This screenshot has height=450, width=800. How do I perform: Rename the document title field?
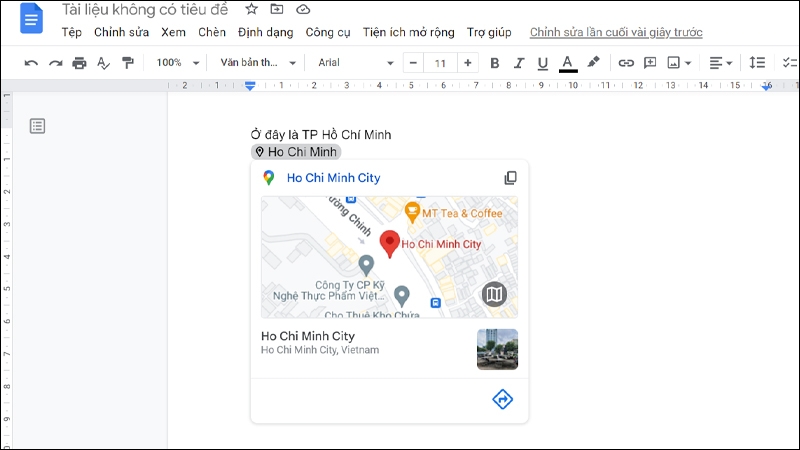point(145,10)
